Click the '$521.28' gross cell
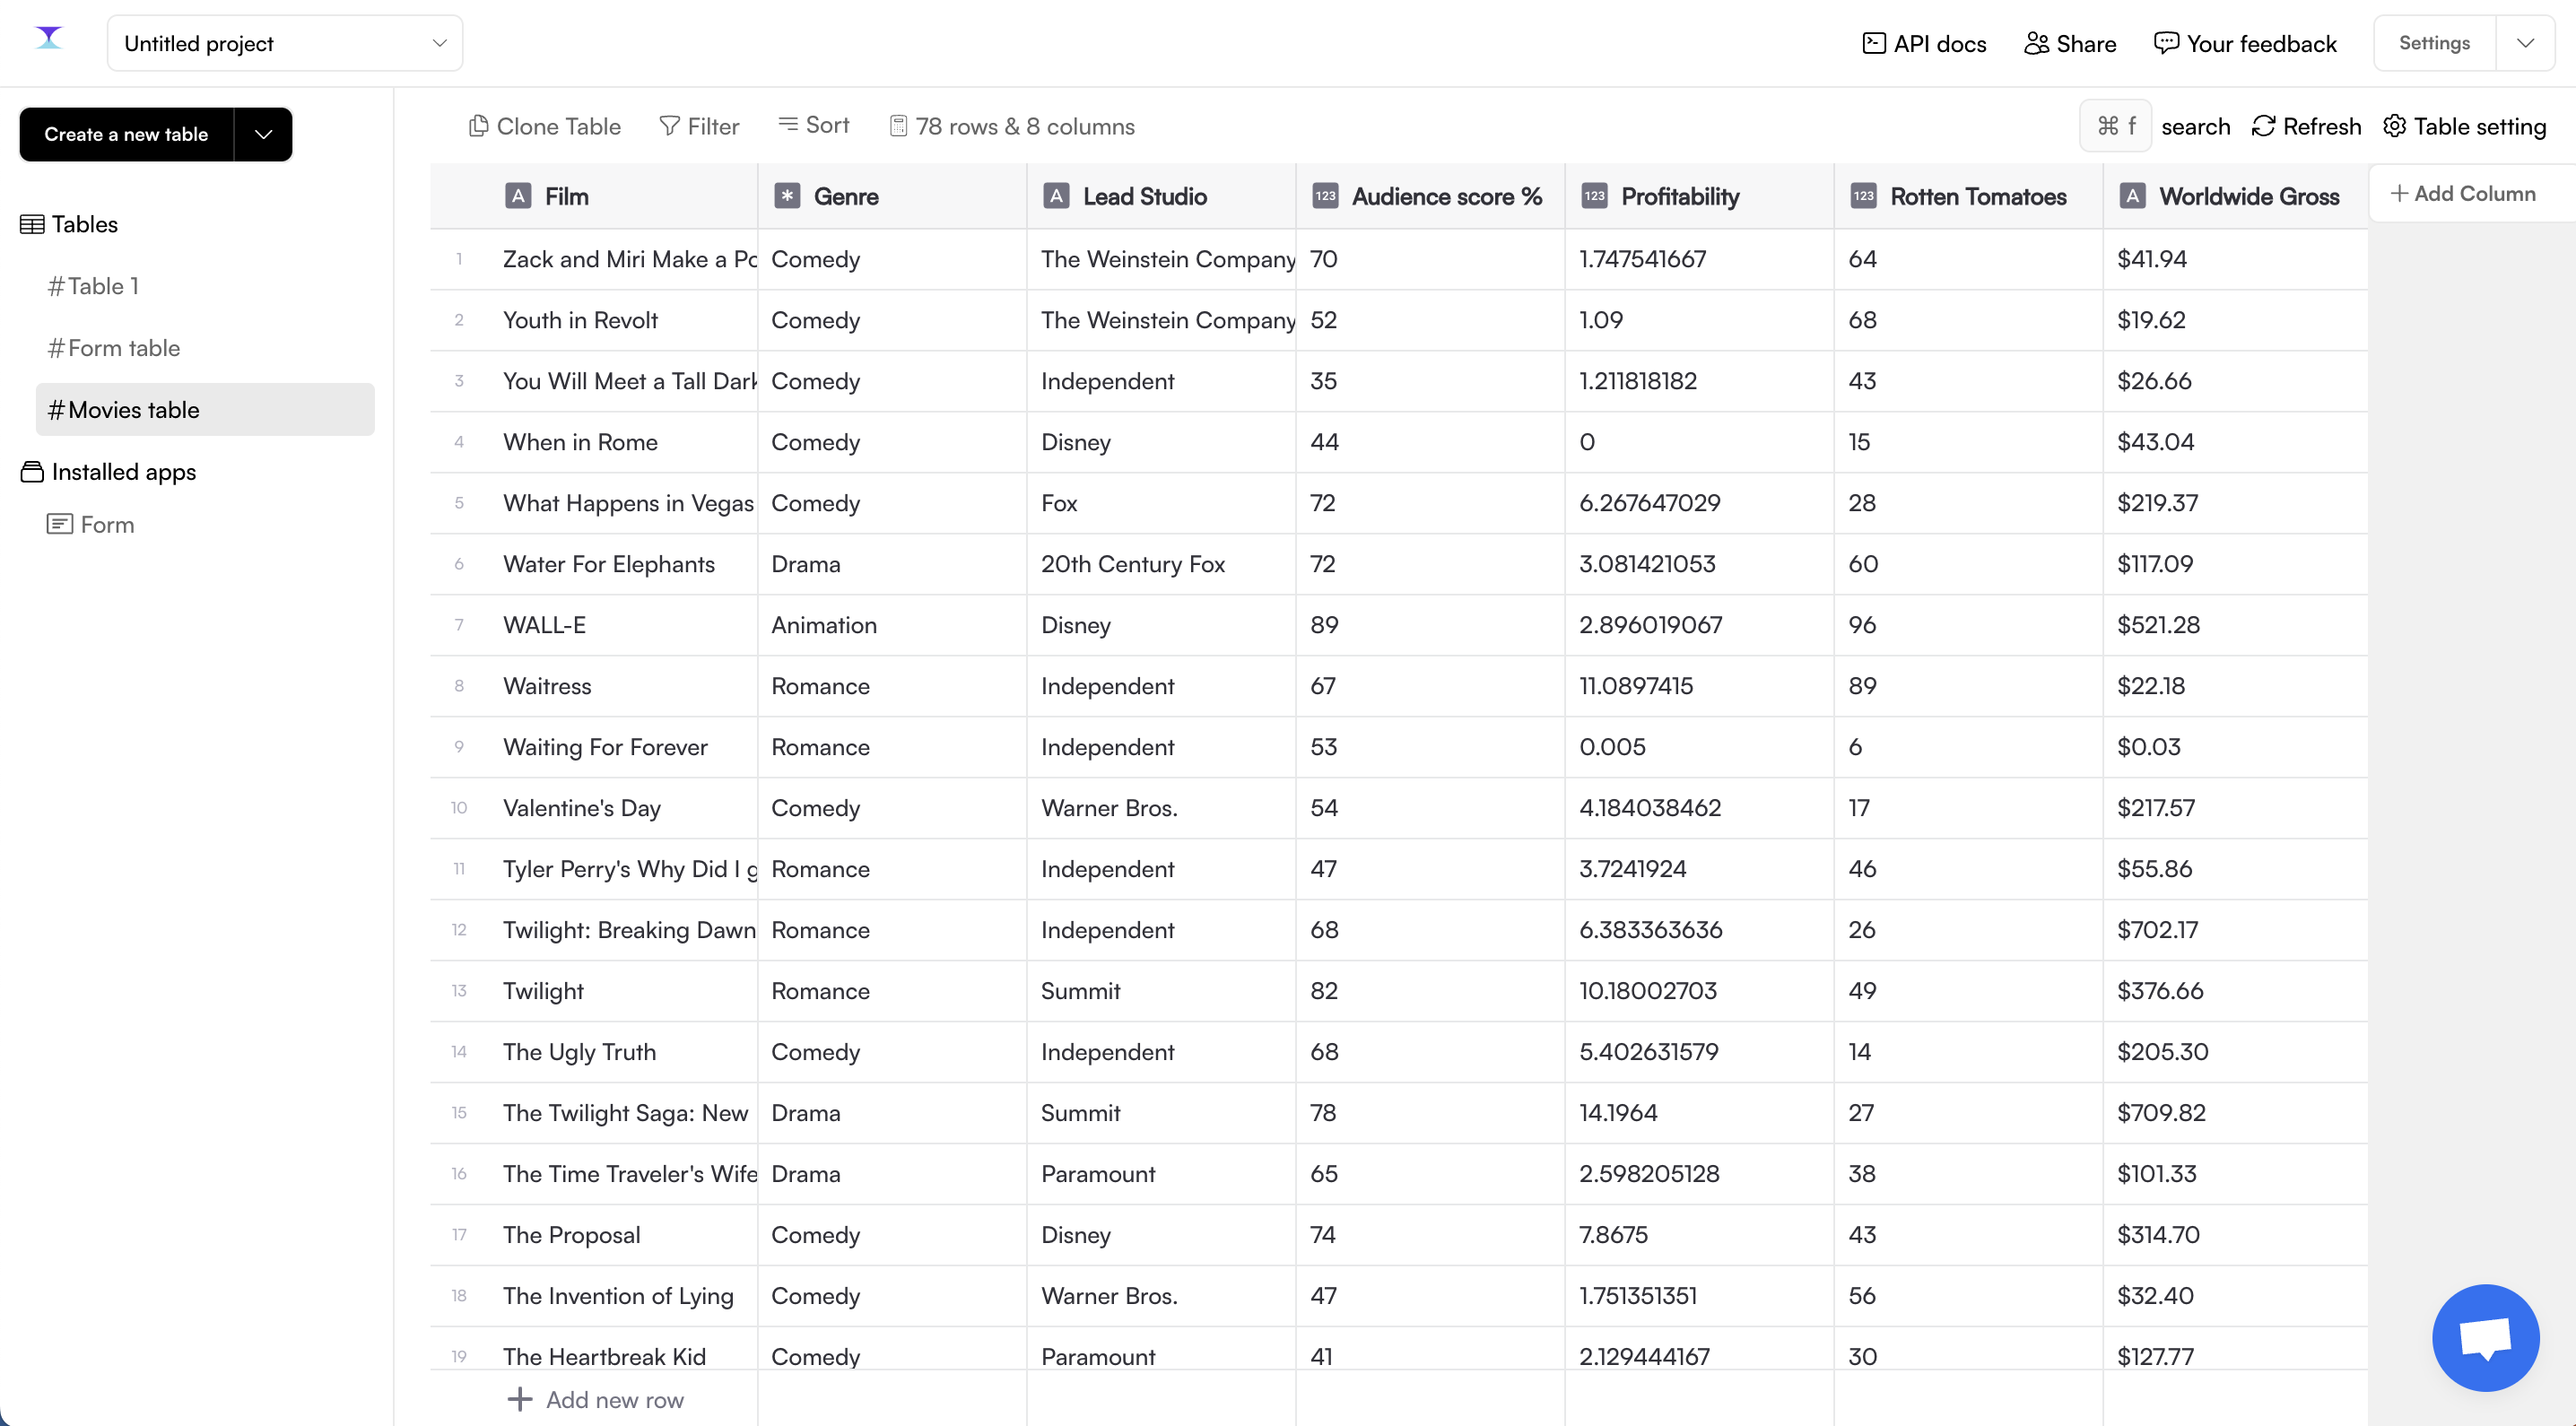This screenshot has width=2576, height=1426. (x=2236, y=625)
